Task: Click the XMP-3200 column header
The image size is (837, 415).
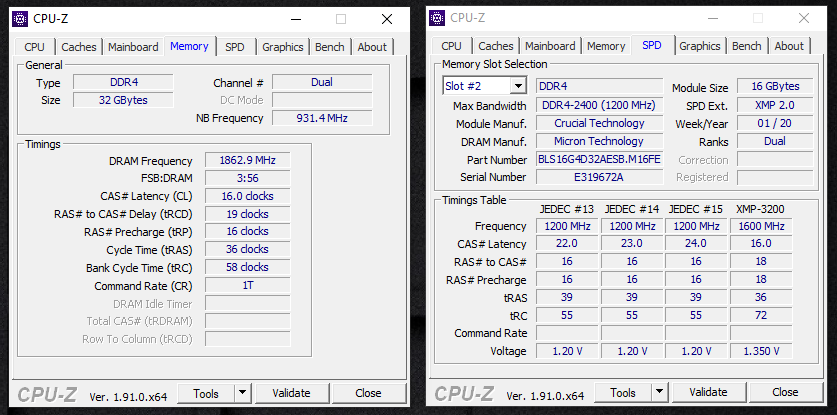Action: tap(760, 209)
